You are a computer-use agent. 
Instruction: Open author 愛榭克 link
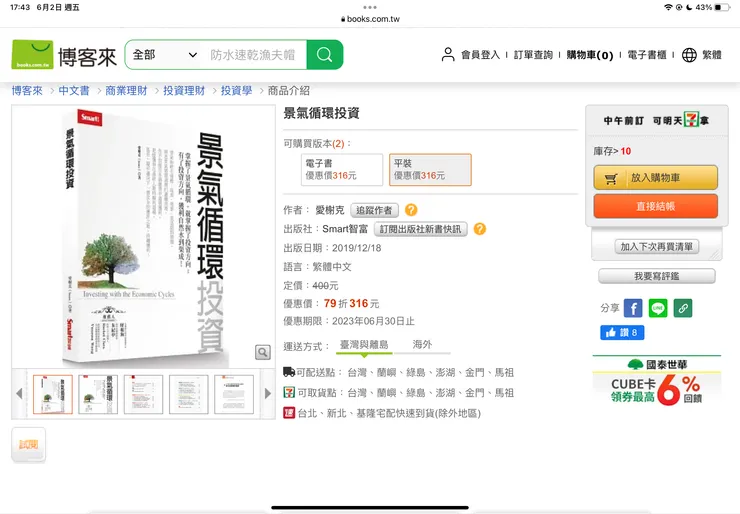coord(330,210)
